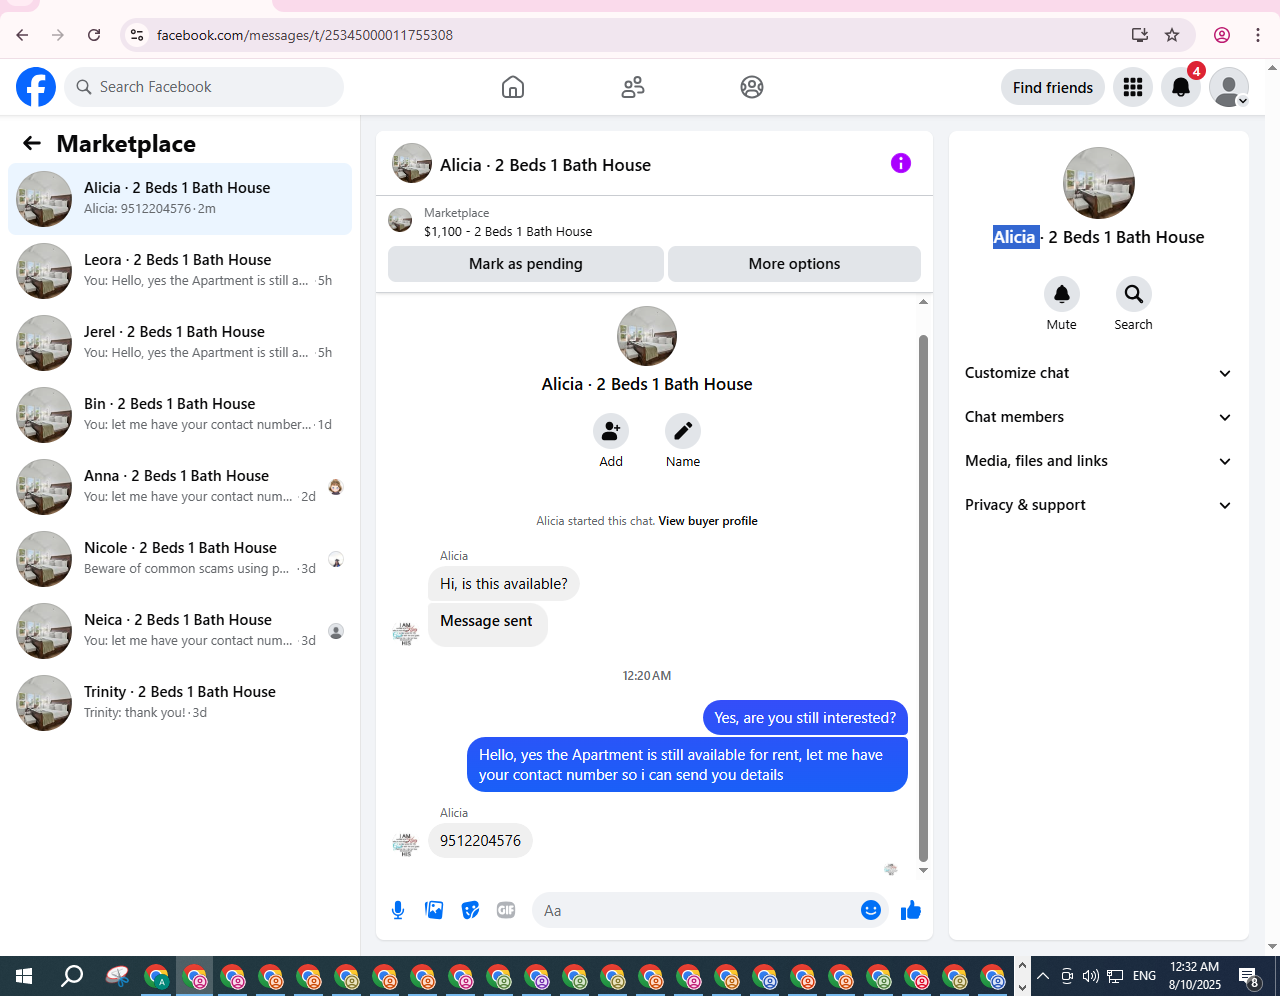This screenshot has height=996, width=1280.
Task: Open Leora conversation in list
Action: click(x=180, y=271)
